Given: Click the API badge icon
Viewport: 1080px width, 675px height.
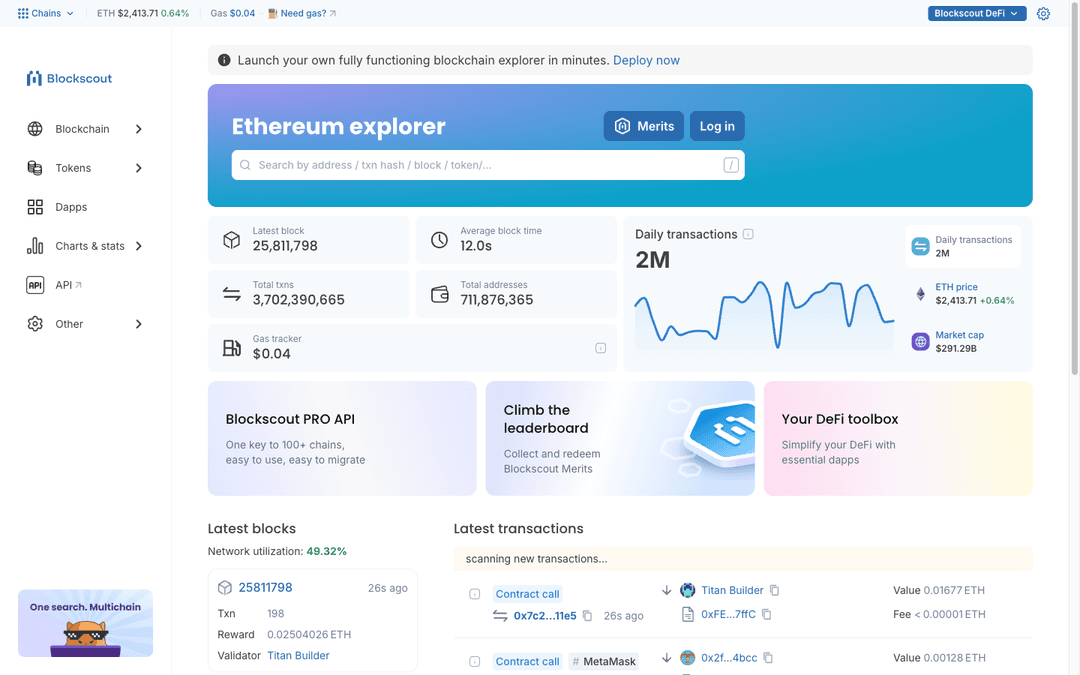Looking at the screenshot, I should click(x=35, y=285).
